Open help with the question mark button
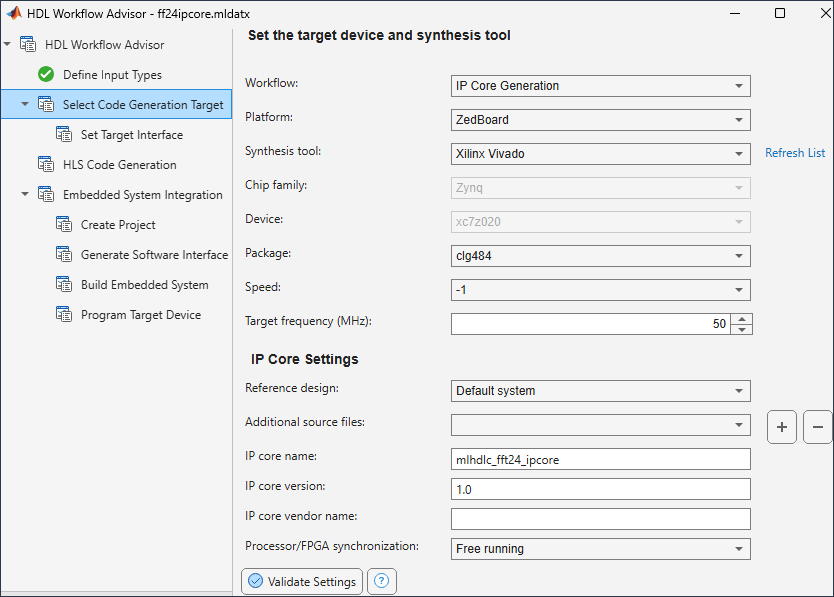The height and width of the screenshot is (597, 834). (381, 581)
